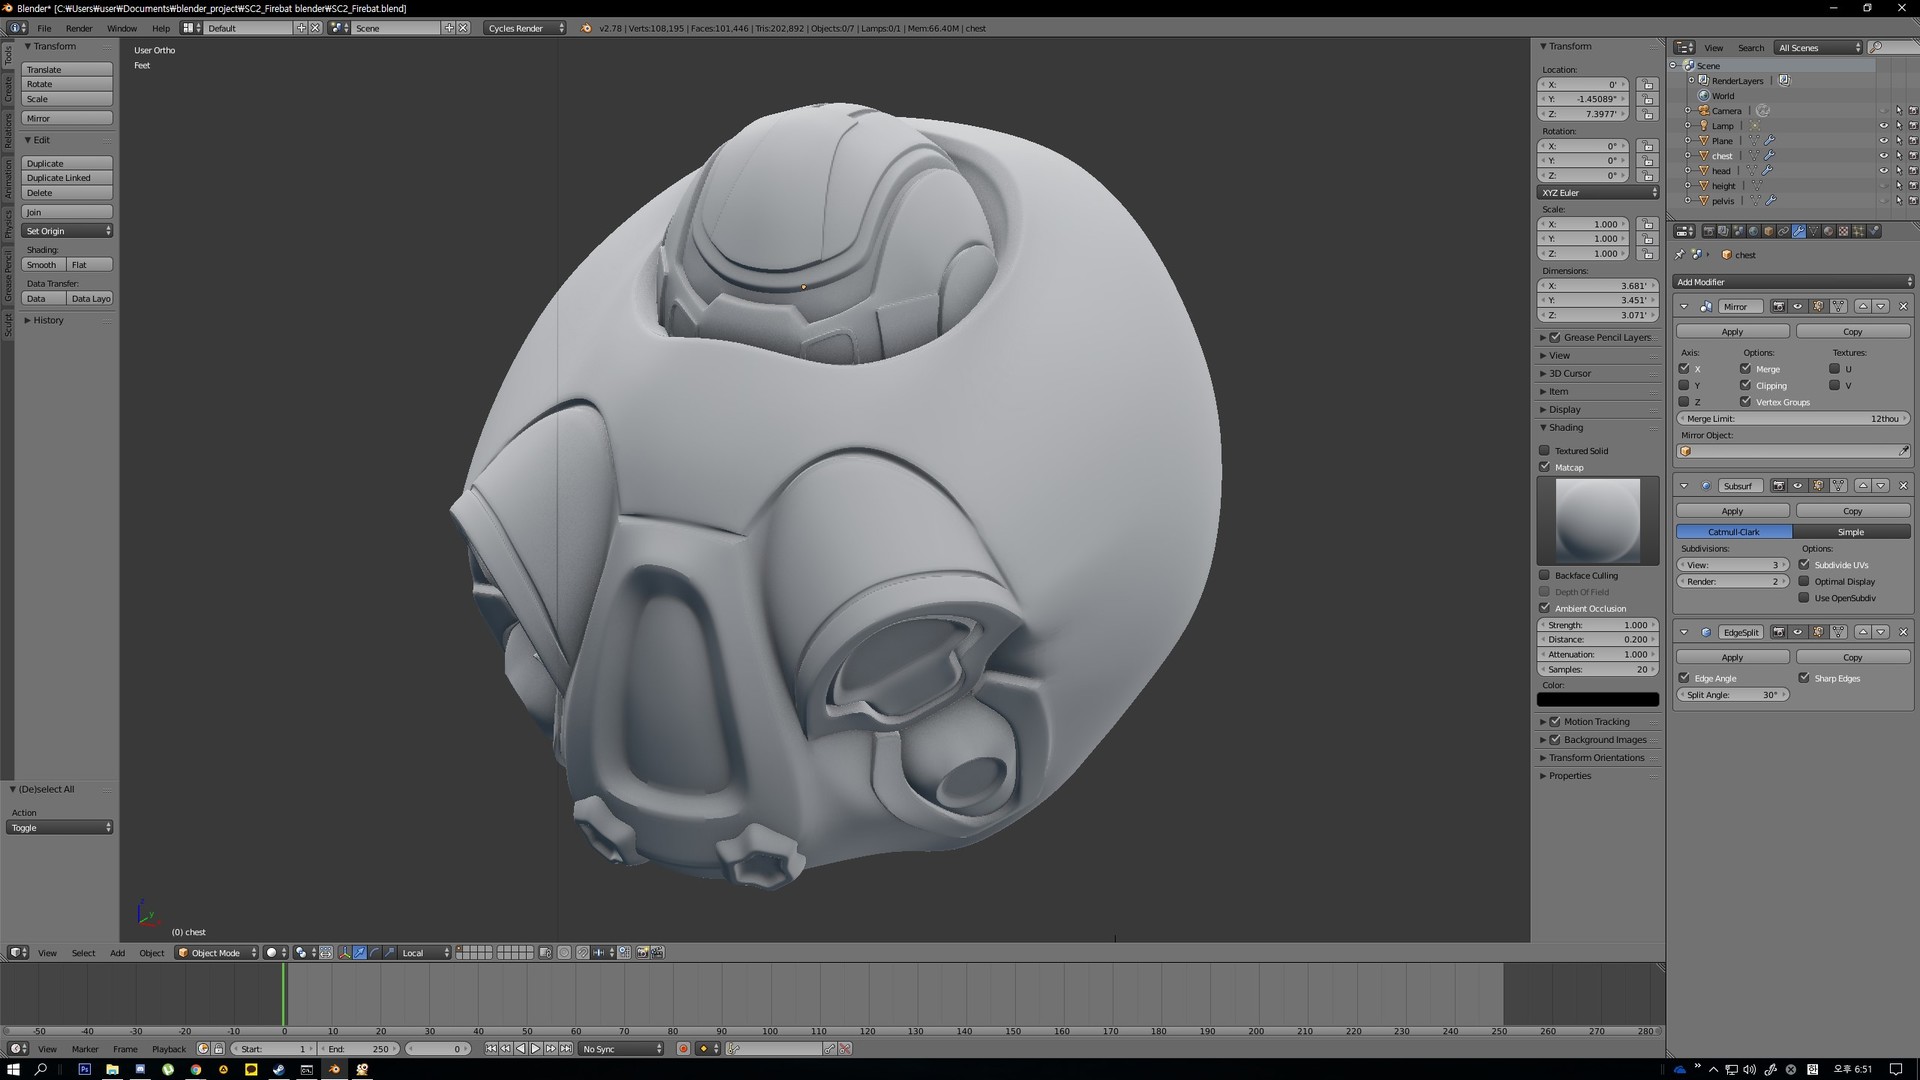1920x1080 pixels.
Task: Launch Blender from the Windows taskbar
Action: tap(334, 1070)
